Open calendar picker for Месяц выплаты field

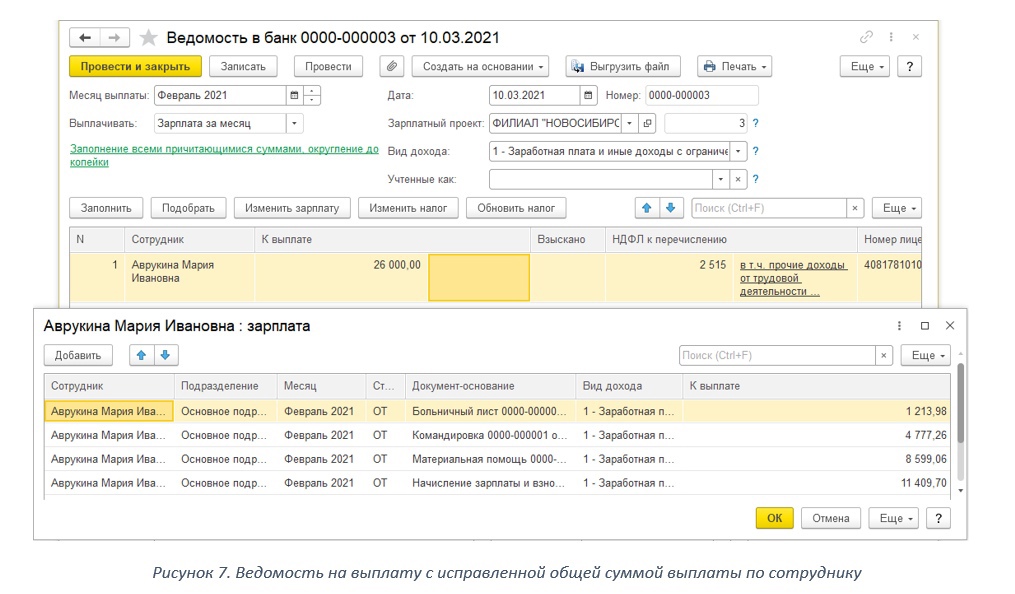[295, 95]
